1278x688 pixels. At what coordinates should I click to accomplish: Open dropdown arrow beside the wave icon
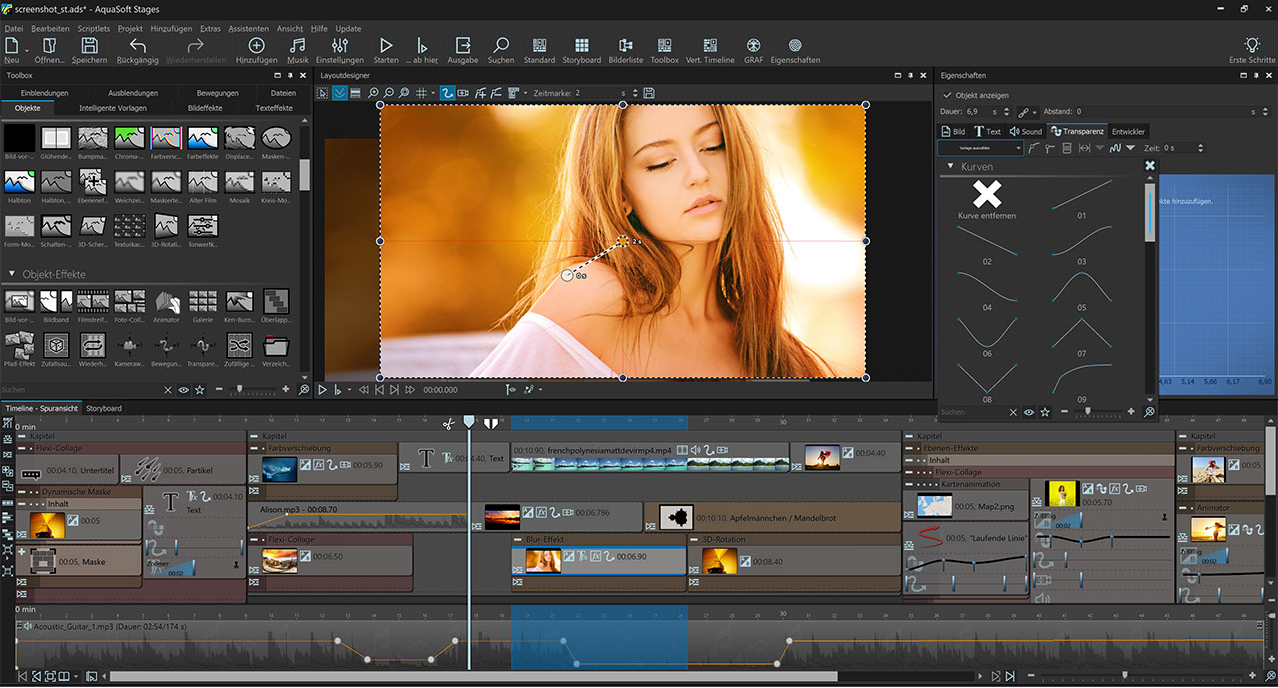pos(1131,148)
